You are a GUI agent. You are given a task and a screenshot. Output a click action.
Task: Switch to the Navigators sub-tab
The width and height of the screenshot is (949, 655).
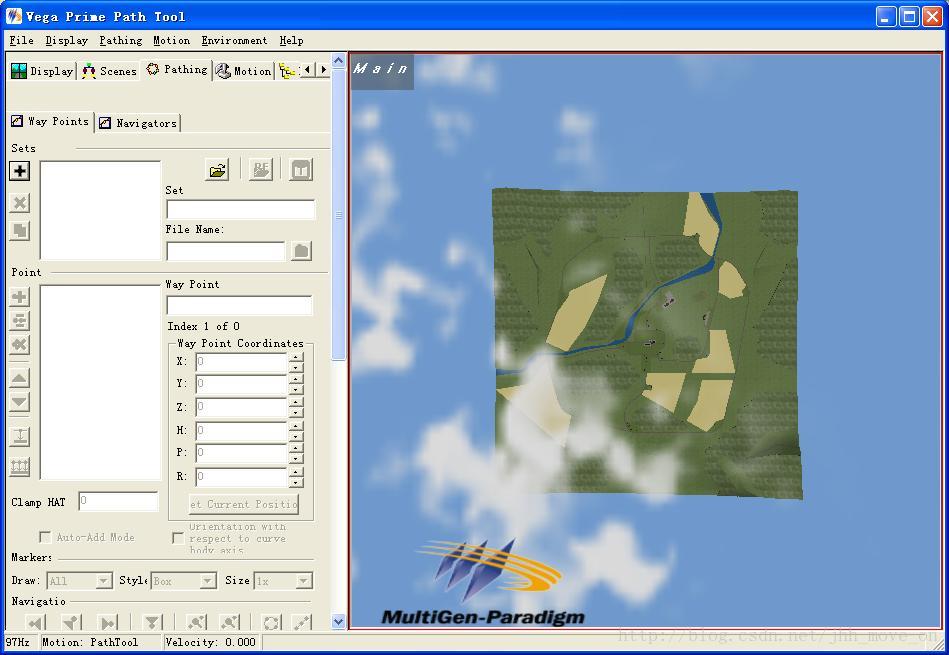(x=139, y=123)
